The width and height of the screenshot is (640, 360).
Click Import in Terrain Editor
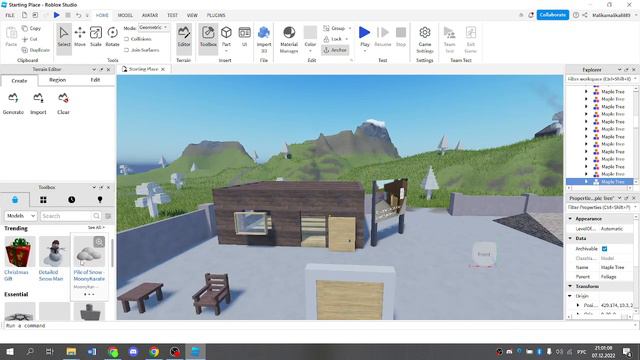pos(38,103)
